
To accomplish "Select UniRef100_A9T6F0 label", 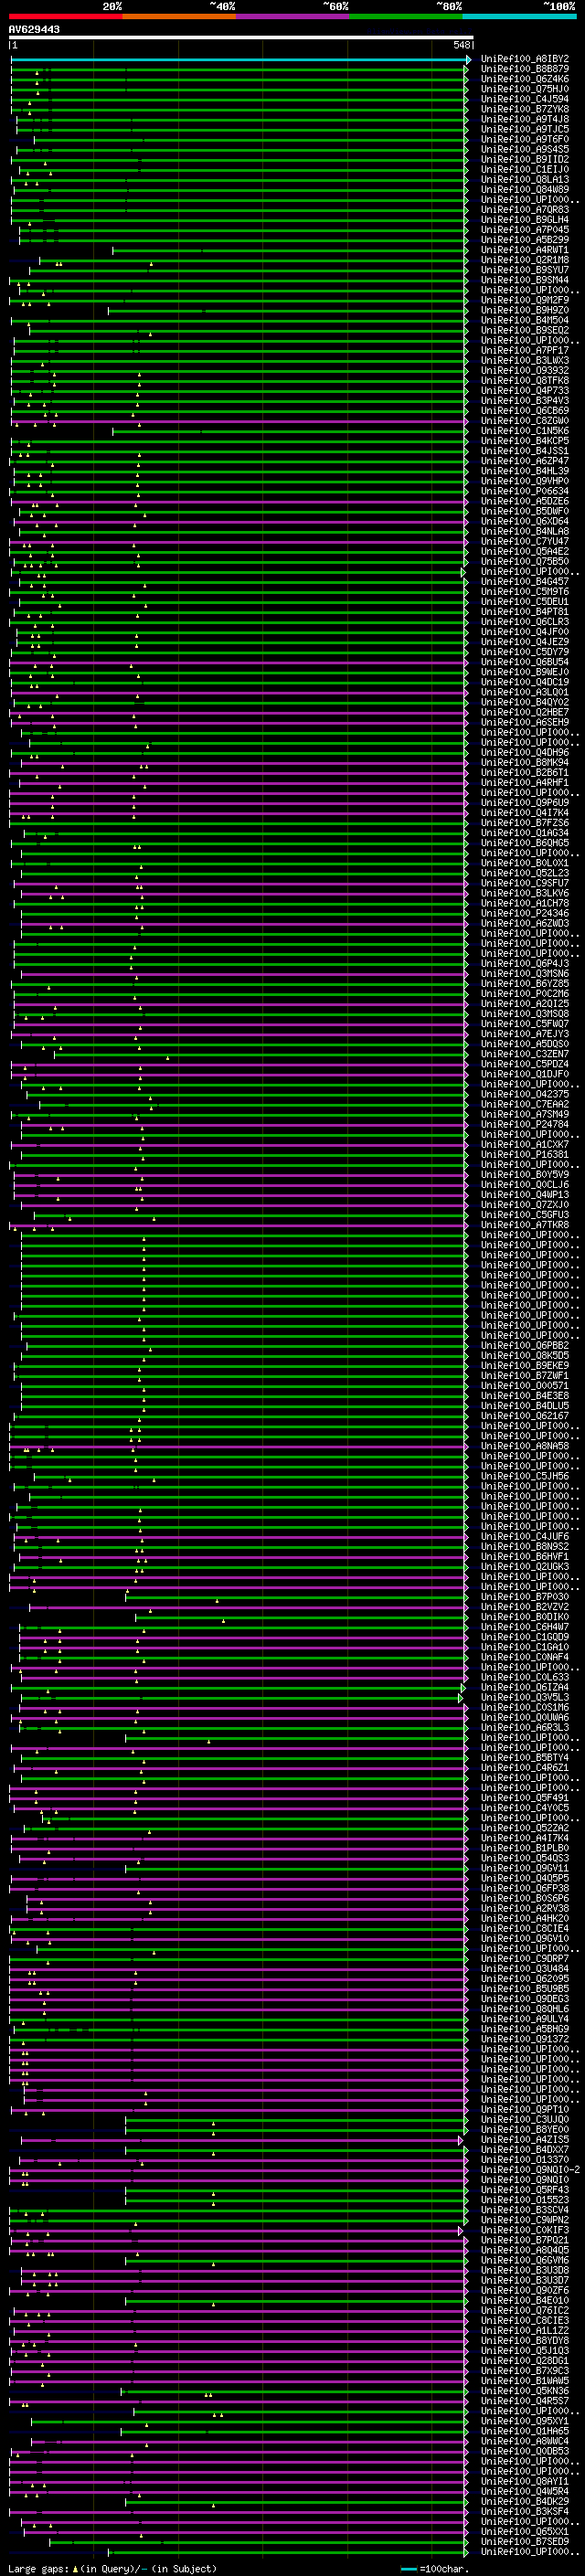I will pyautogui.click(x=525, y=139).
